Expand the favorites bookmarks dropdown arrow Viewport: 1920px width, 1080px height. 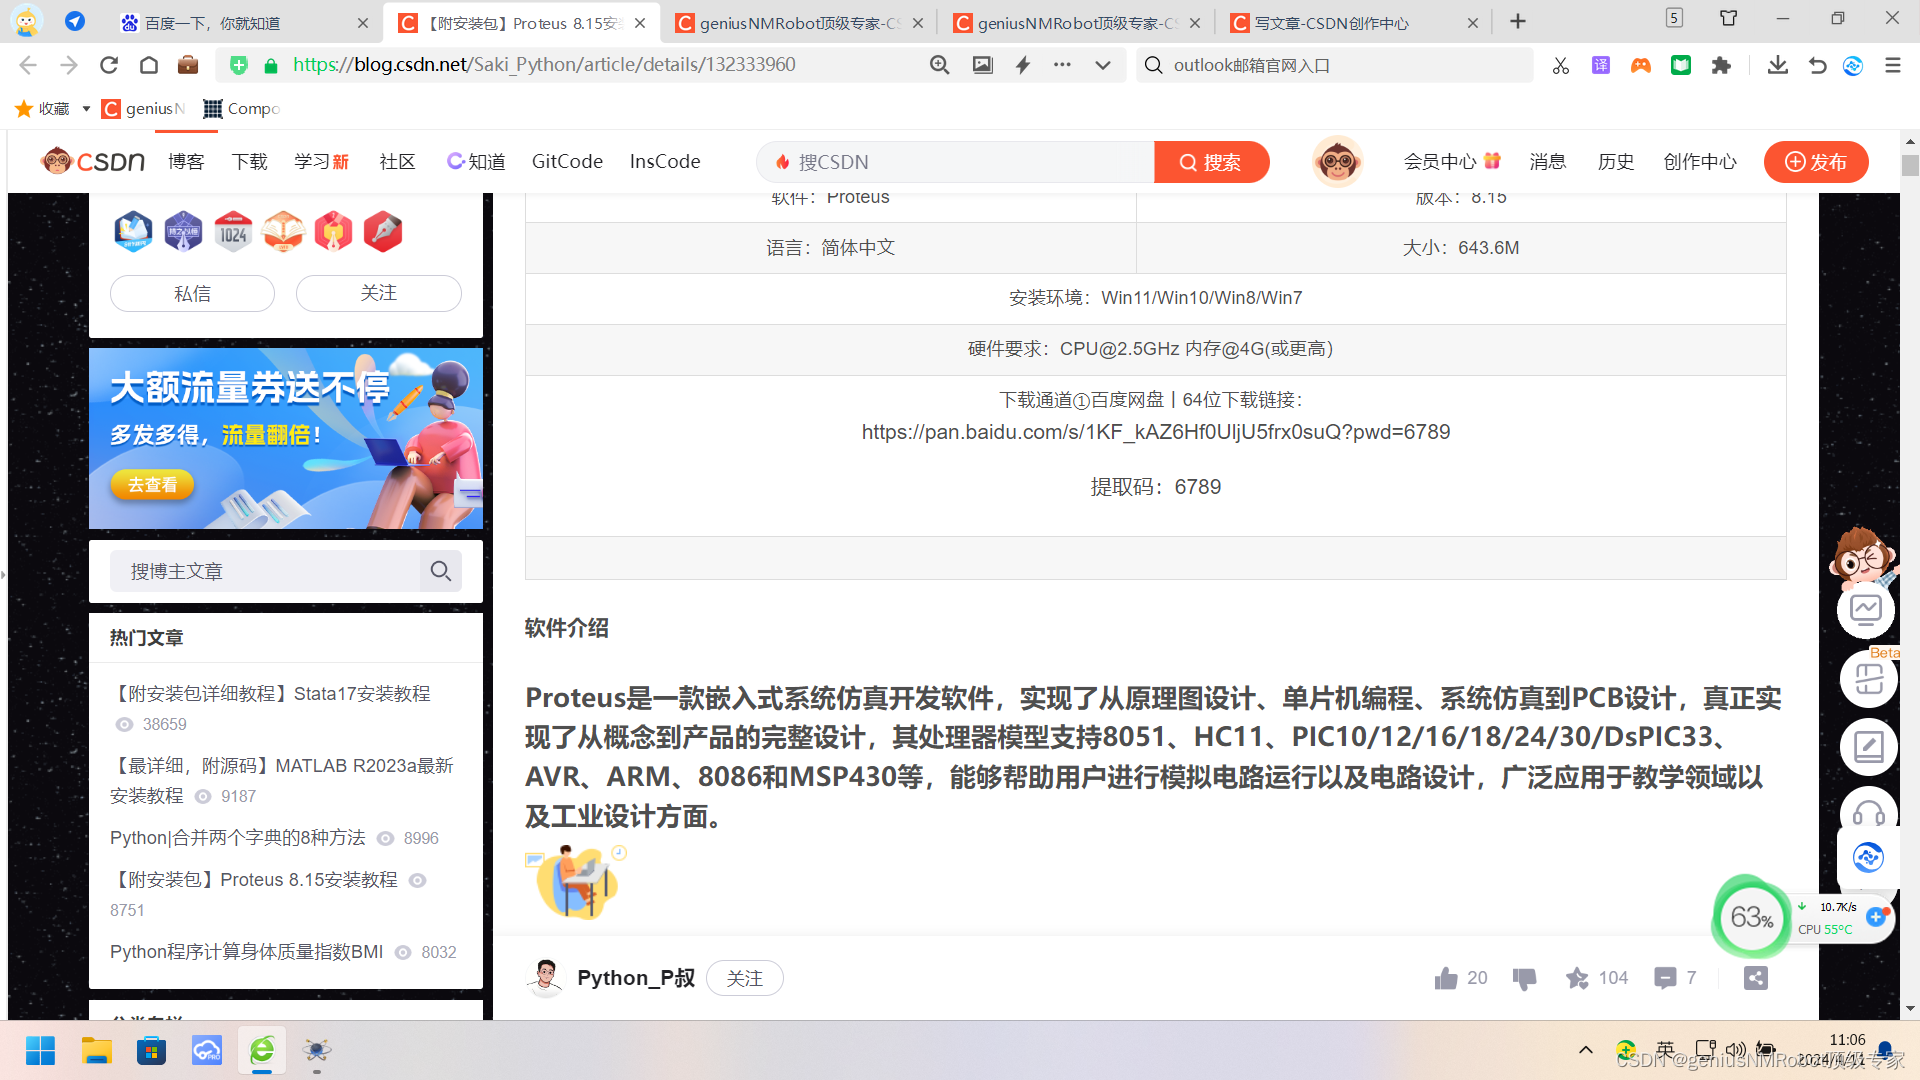[86, 109]
